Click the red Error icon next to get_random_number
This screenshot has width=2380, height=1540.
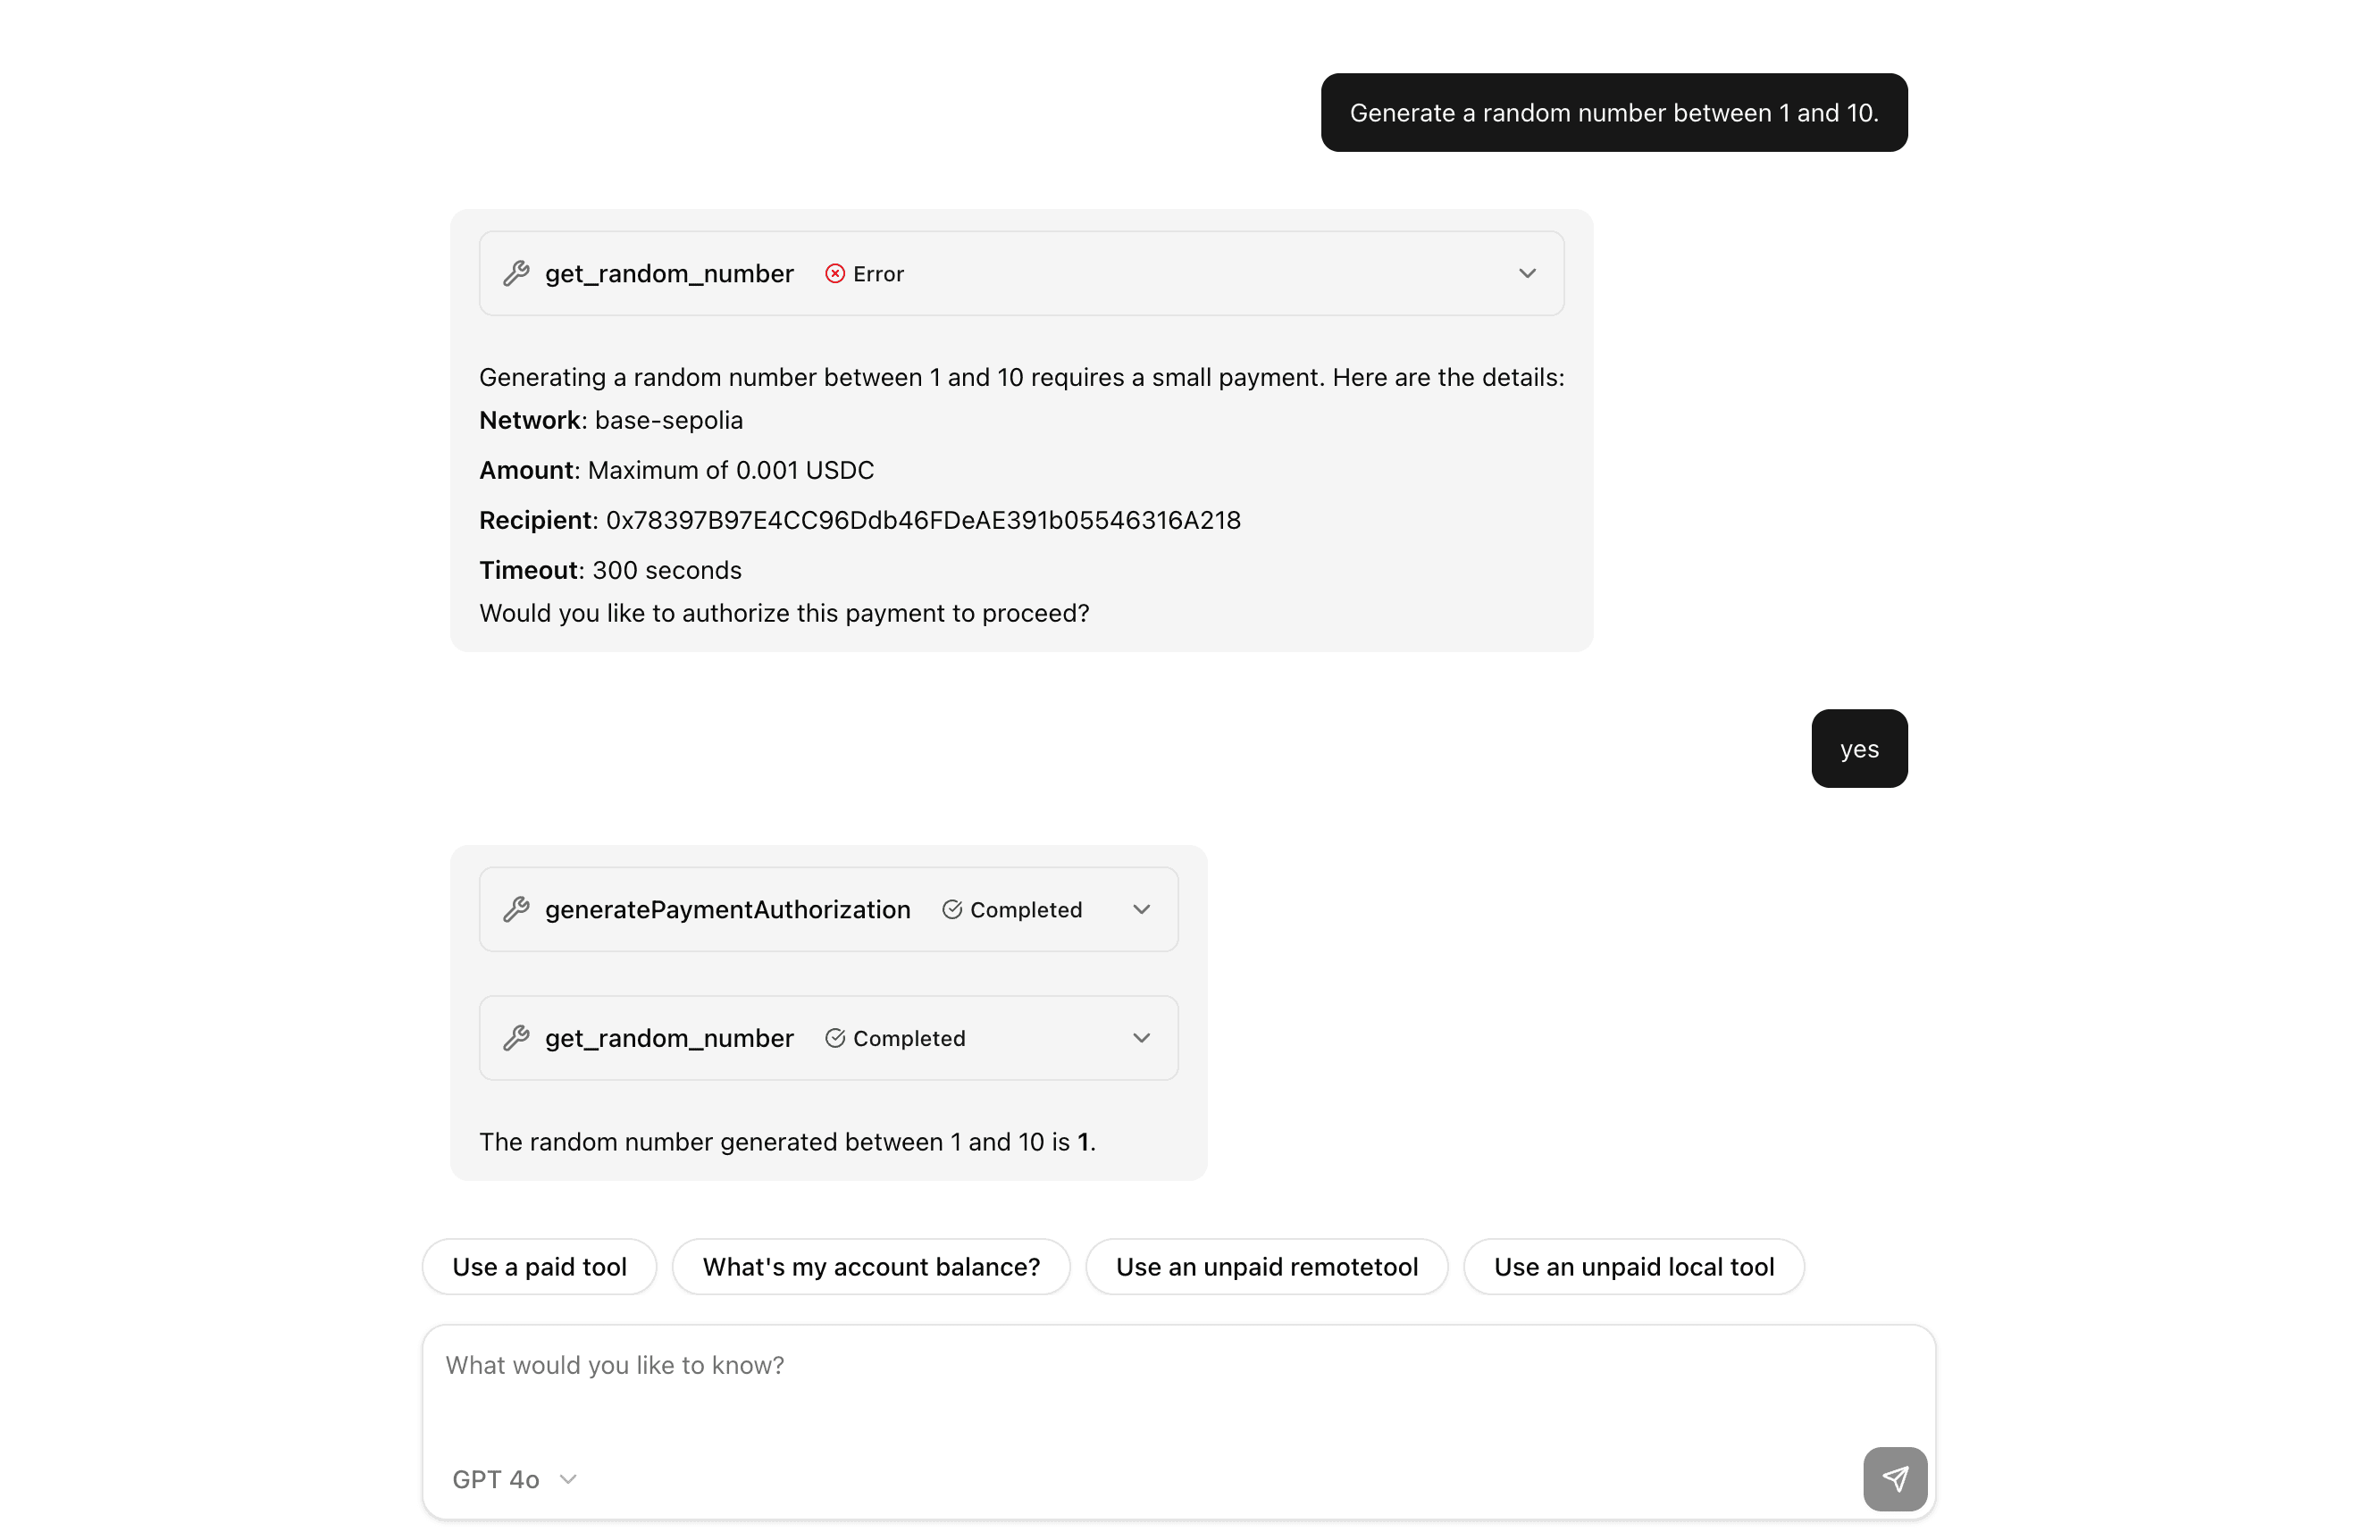point(836,273)
